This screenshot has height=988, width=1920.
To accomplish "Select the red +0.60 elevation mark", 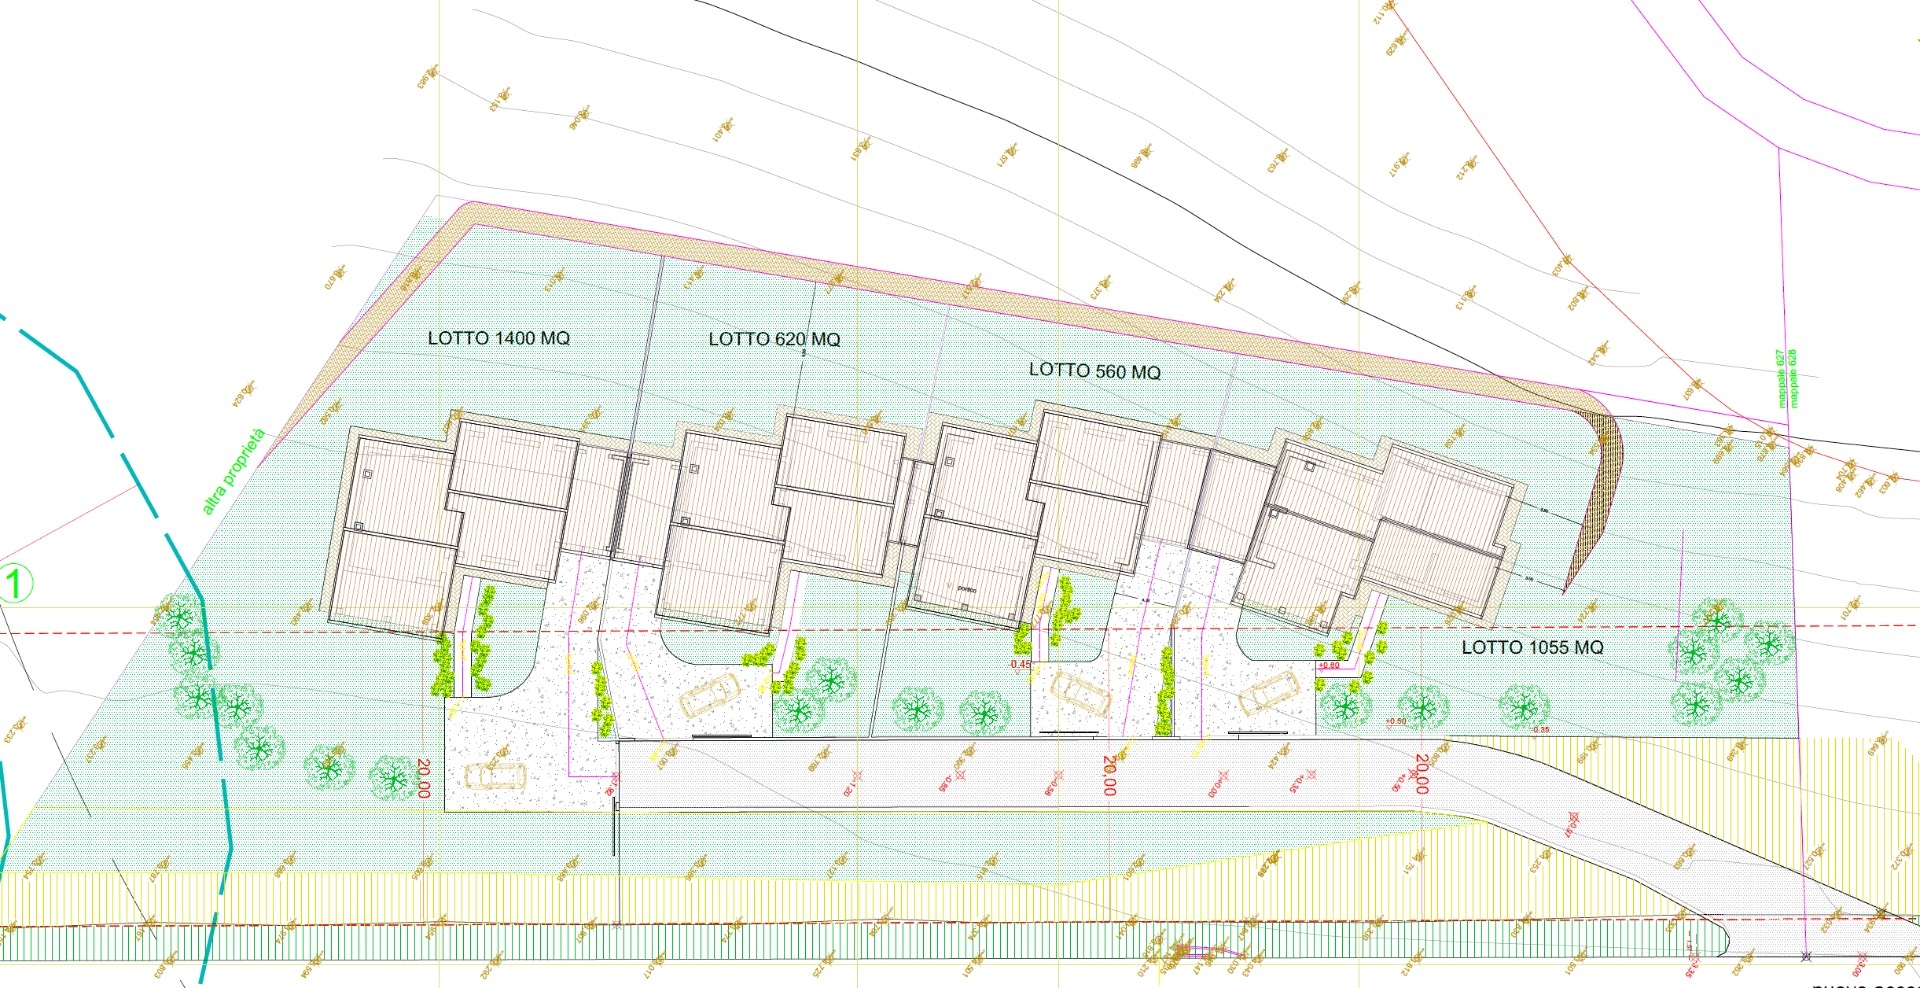I will pyautogui.click(x=1328, y=665).
